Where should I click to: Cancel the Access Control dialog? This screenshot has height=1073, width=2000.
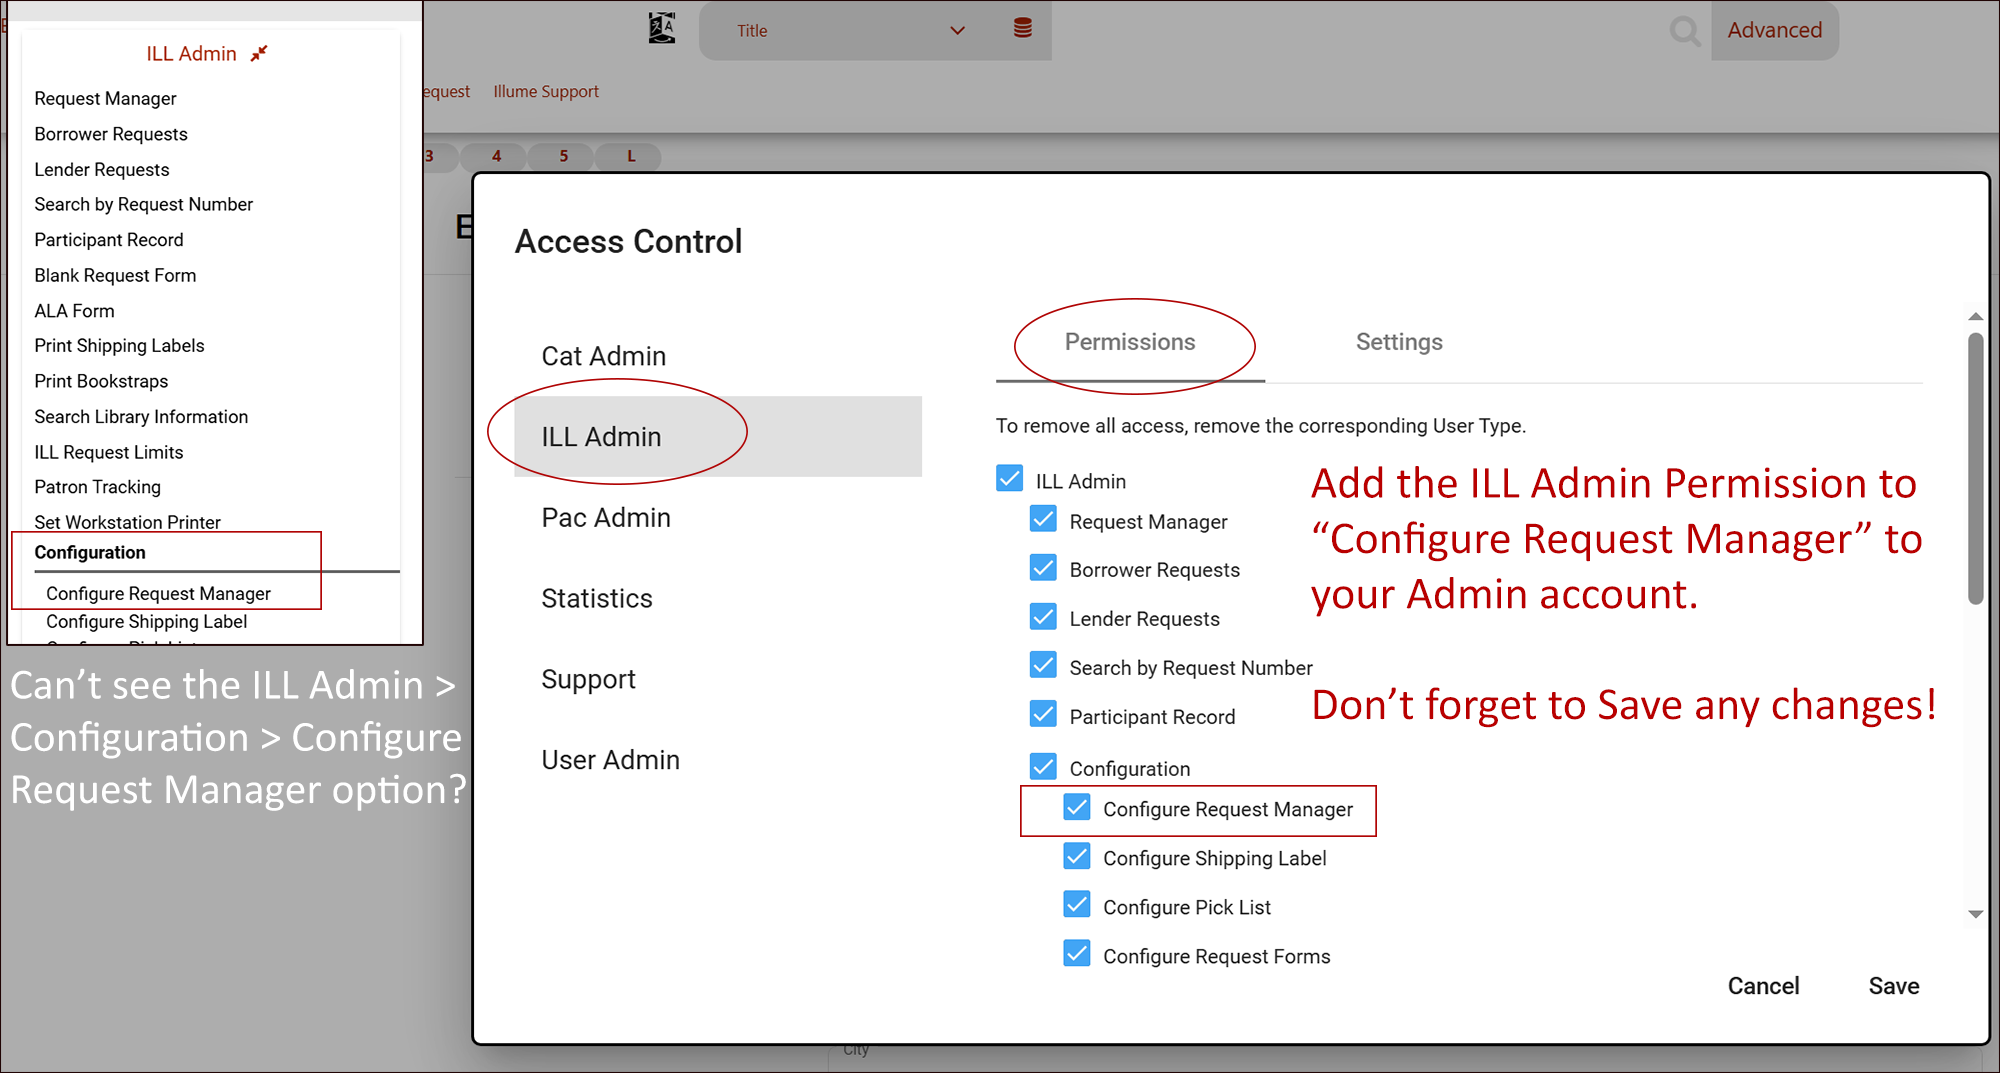[x=1763, y=986]
